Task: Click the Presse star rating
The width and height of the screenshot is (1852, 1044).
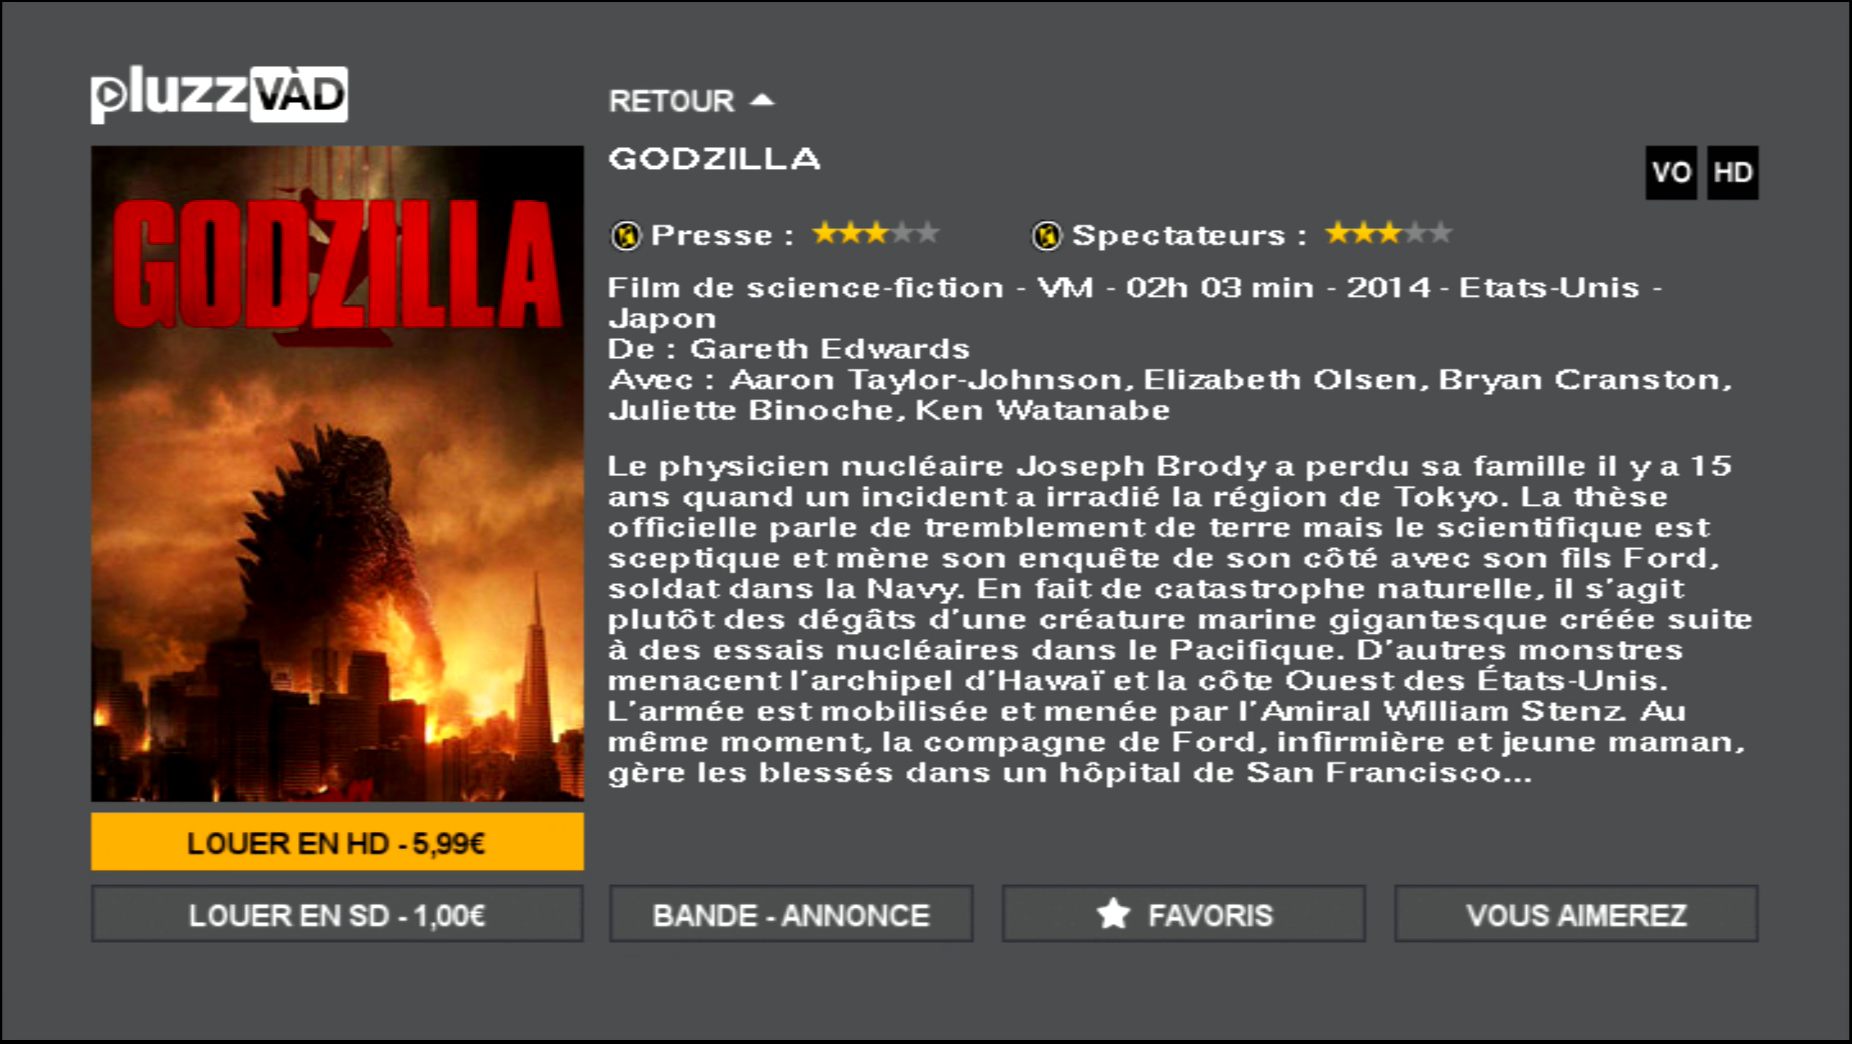Action: coord(875,234)
